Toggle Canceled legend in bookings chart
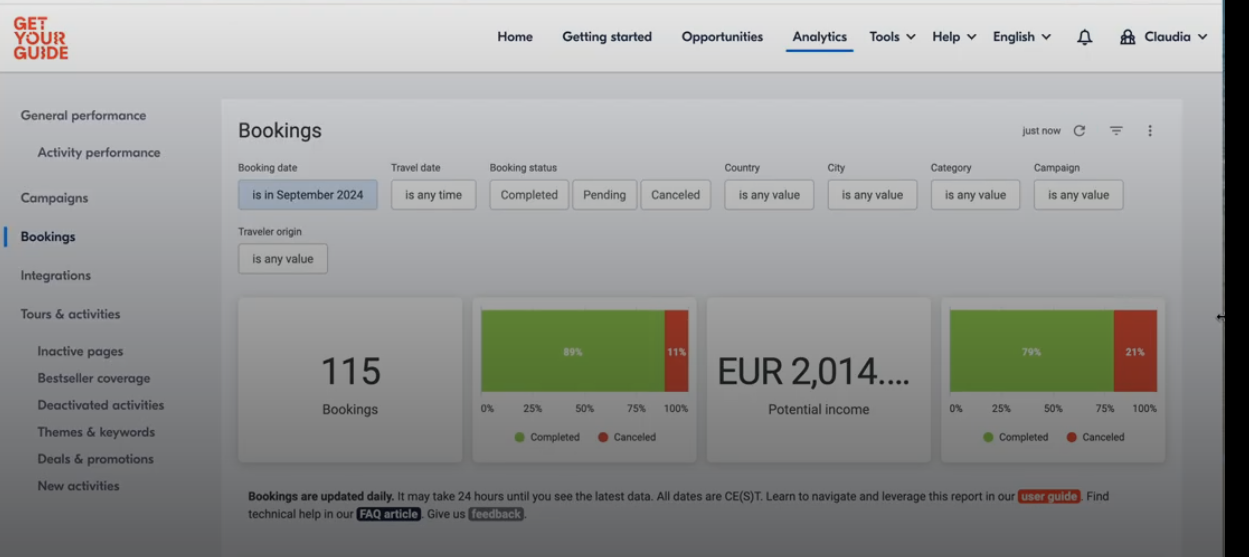 627,437
